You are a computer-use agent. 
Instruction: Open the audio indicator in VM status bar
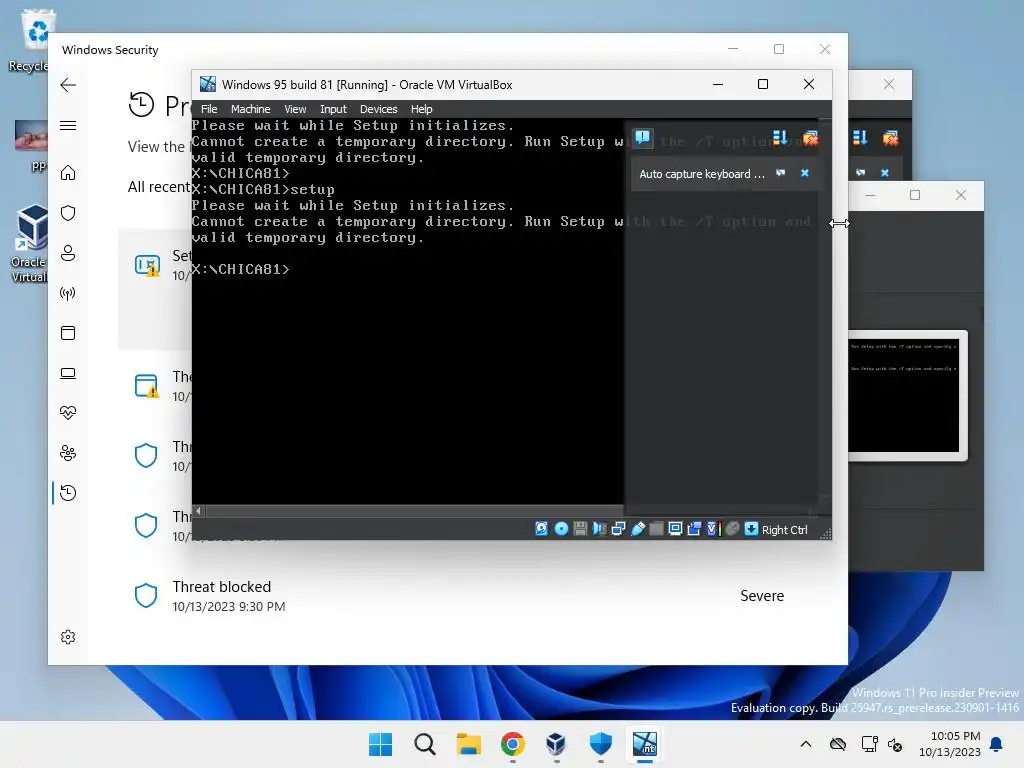600,529
